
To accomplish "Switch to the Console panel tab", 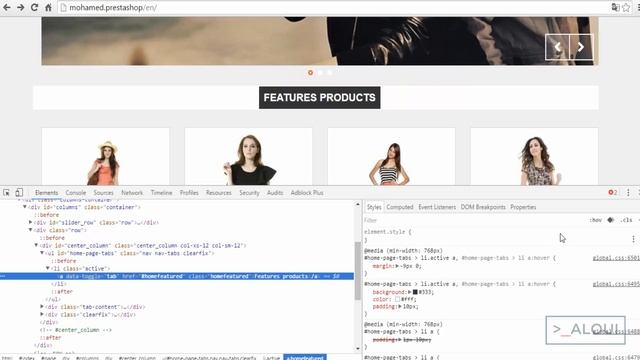I will pyautogui.click(x=76, y=193).
